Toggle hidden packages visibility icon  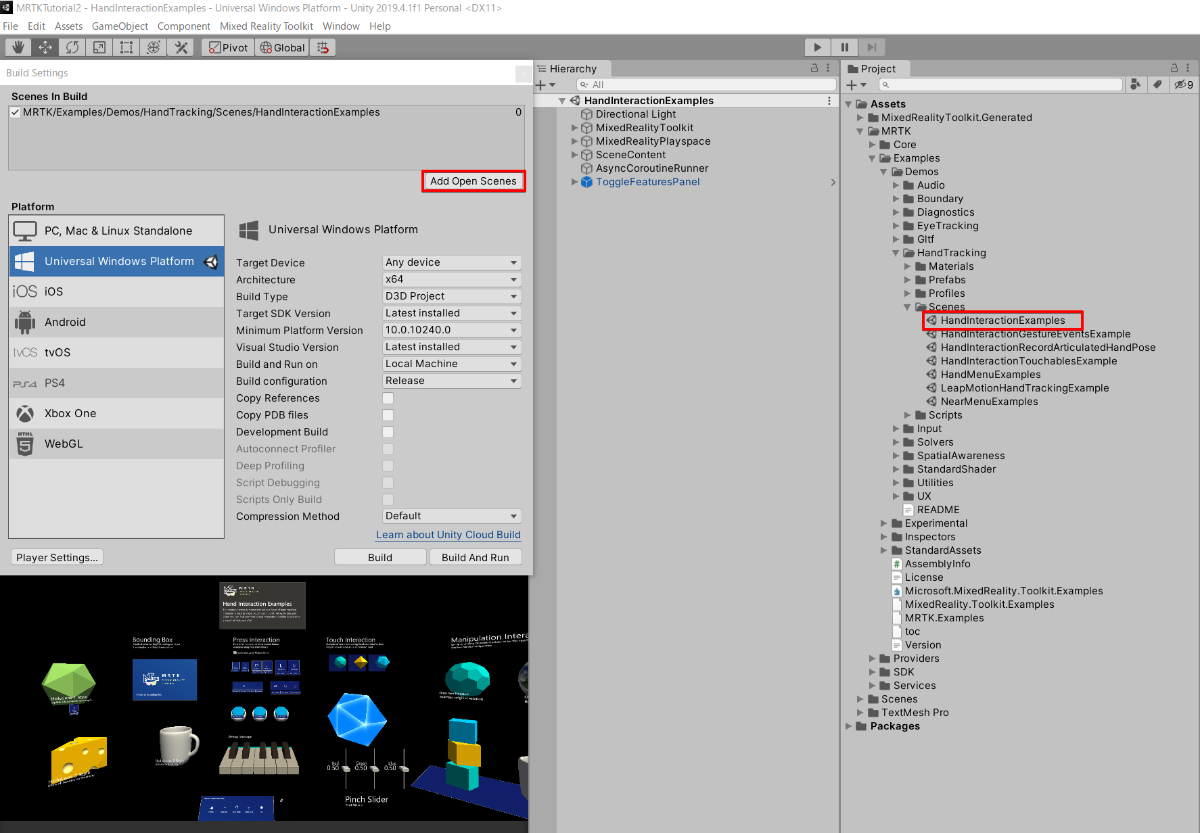pyautogui.click(x=1184, y=85)
